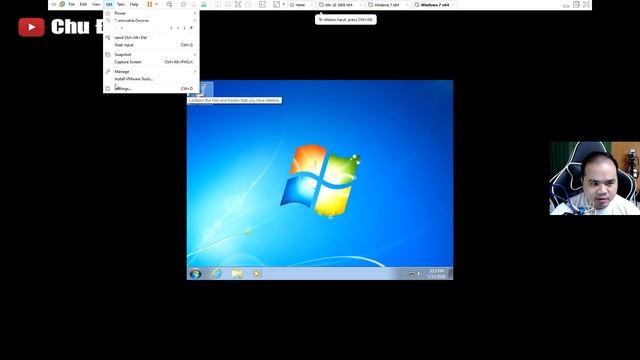Choose Send Ctrl+Alt+Del in VM menu
Image resolution: width=640 pixels, height=360 pixels.
click(151, 38)
